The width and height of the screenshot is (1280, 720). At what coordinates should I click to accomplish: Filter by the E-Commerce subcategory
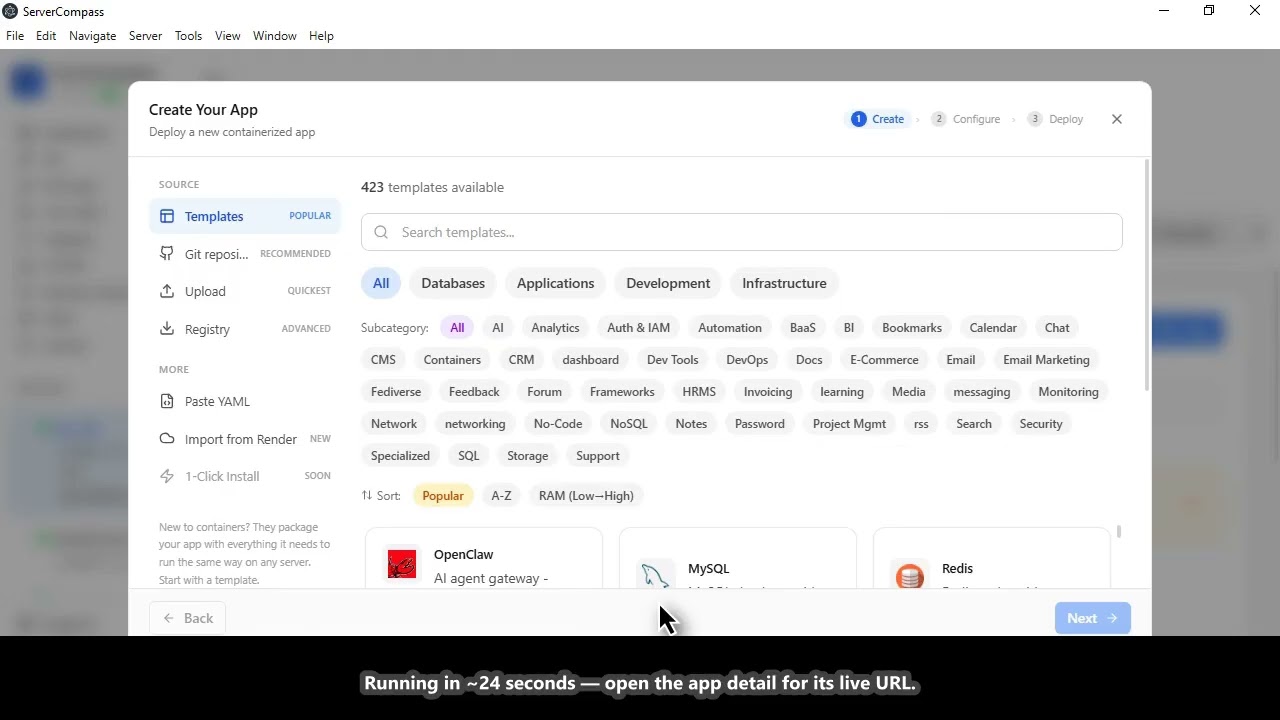pos(884,360)
